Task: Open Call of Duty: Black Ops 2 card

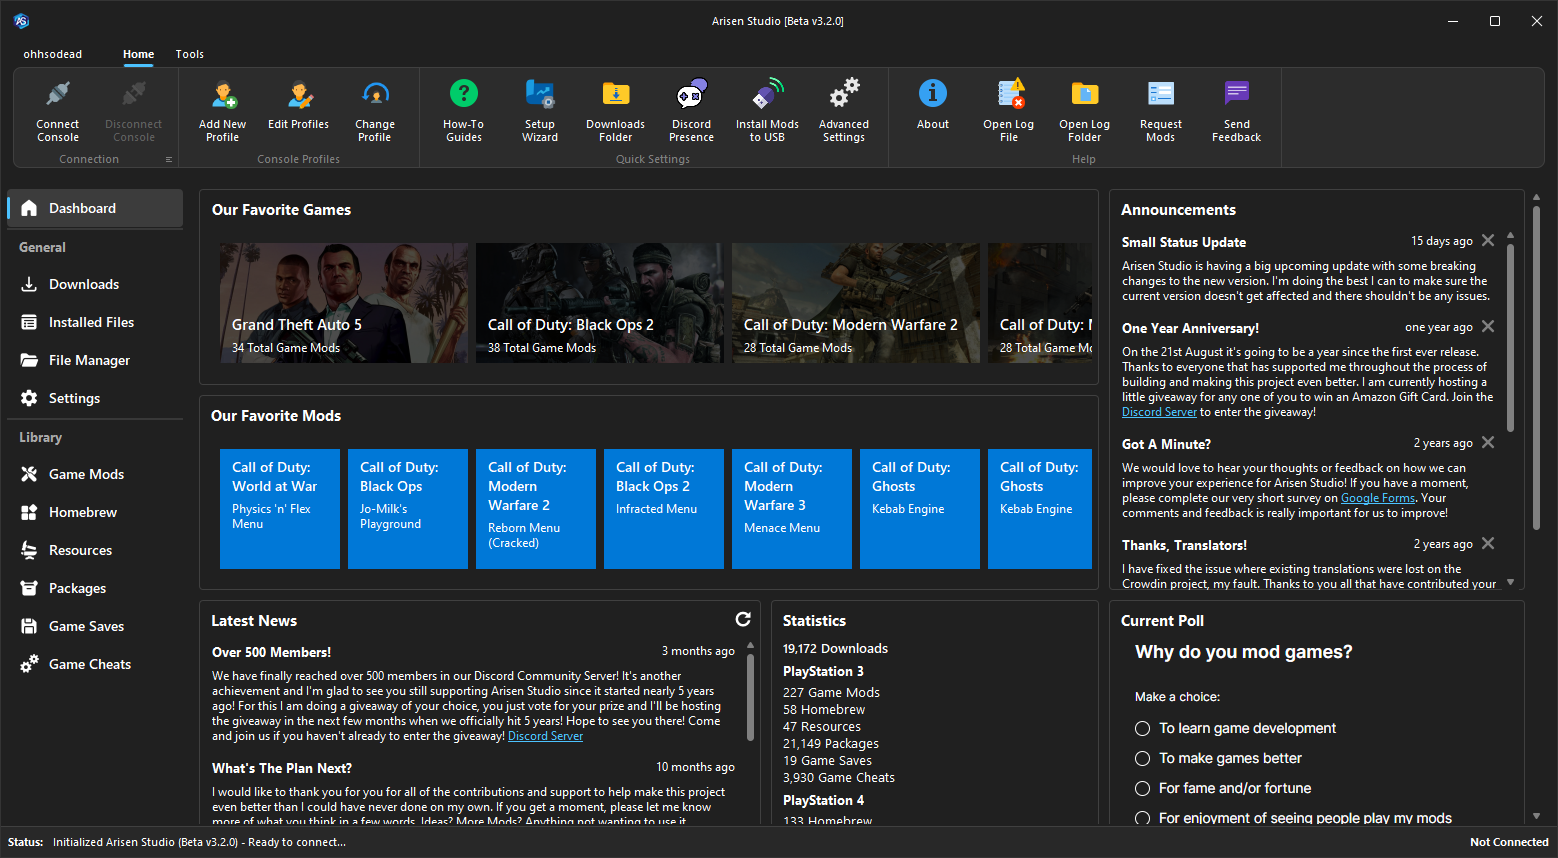Action: 600,303
